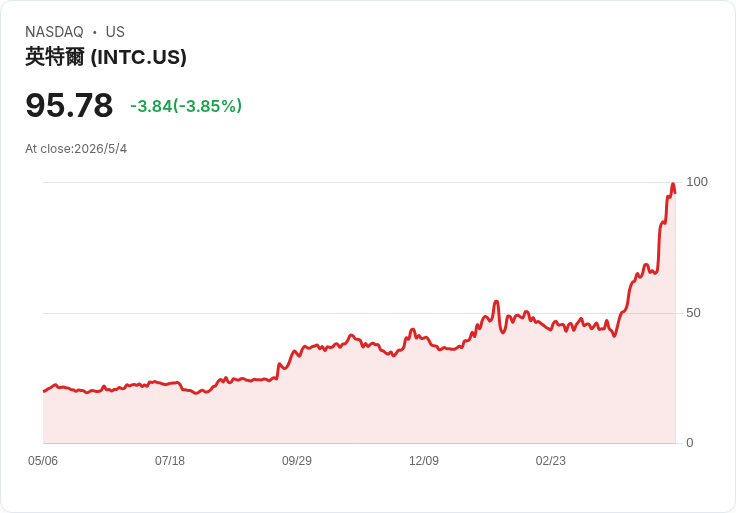Image resolution: width=736 pixels, height=513 pixels.
Task: Click the 100 price axis label
Action: pyautogui.click(x=697, y=182)
